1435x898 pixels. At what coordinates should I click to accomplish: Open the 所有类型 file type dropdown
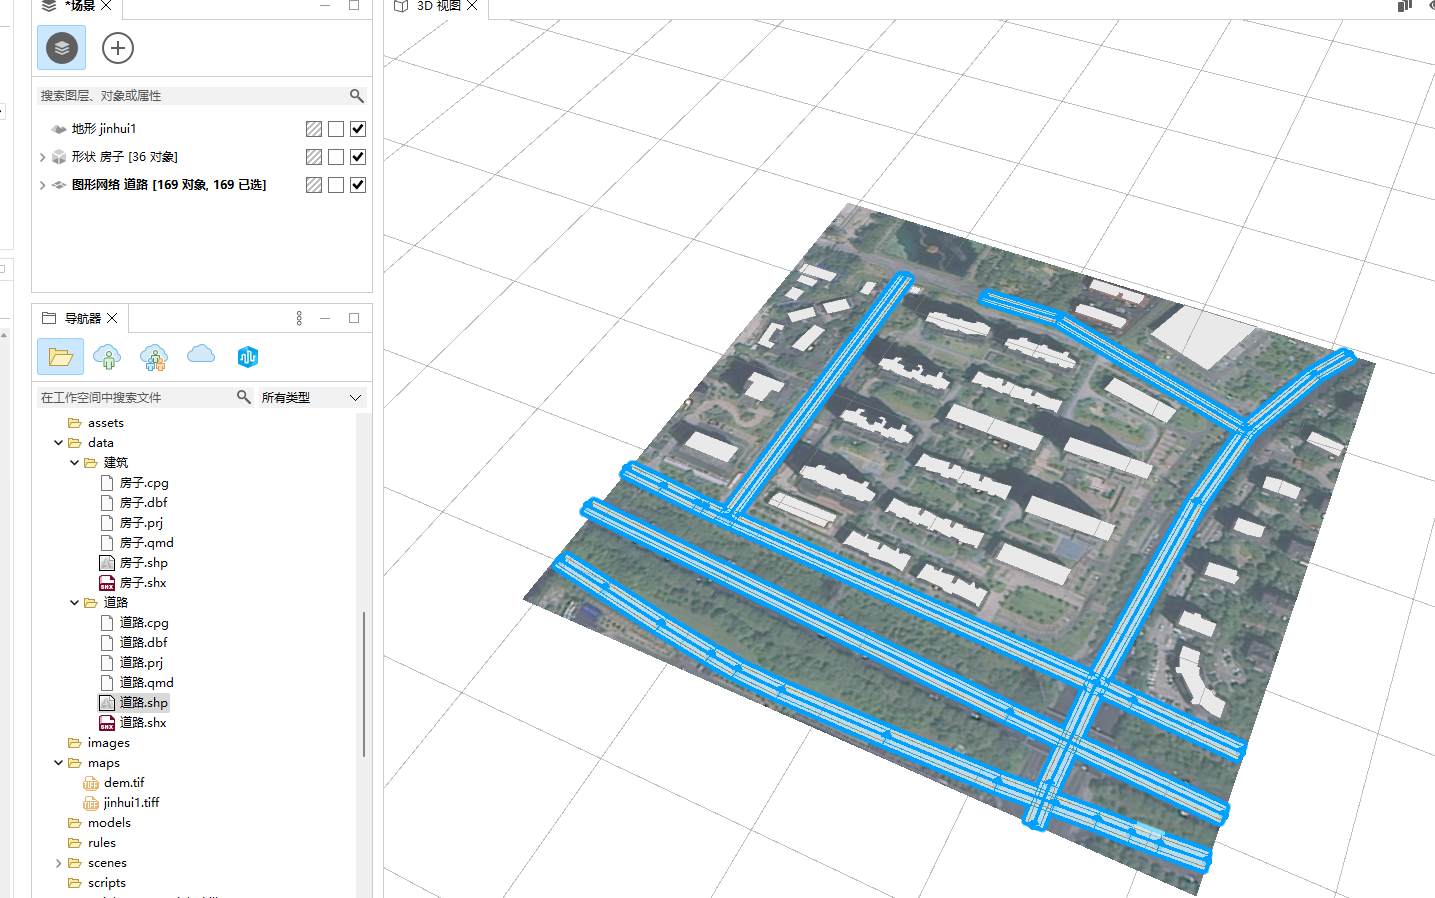[311, 398]
